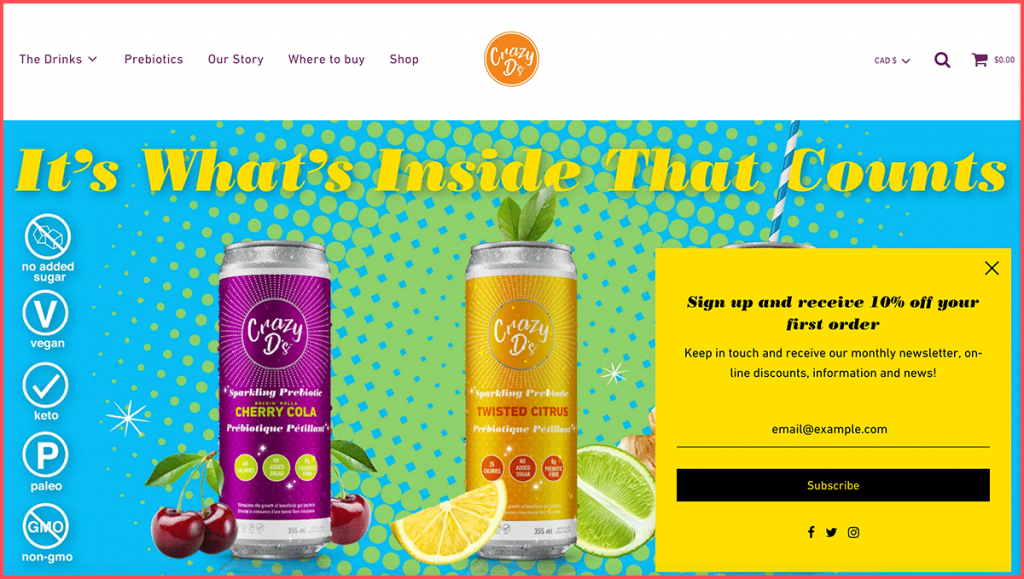Open the shopping cart icon
Image resolution: width=1024 pixels, height=579 pixels.
979,59
